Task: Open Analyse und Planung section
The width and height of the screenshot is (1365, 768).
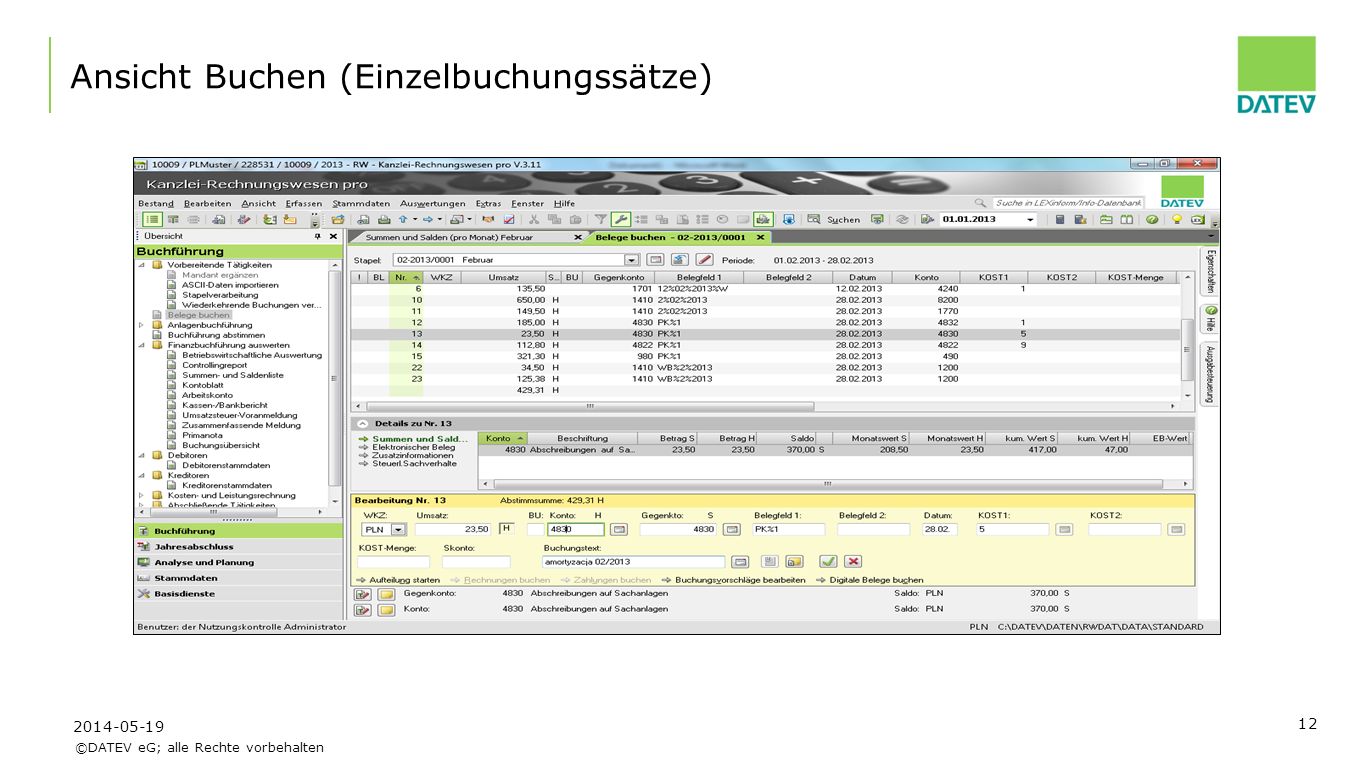Action: tap(204, 563)
